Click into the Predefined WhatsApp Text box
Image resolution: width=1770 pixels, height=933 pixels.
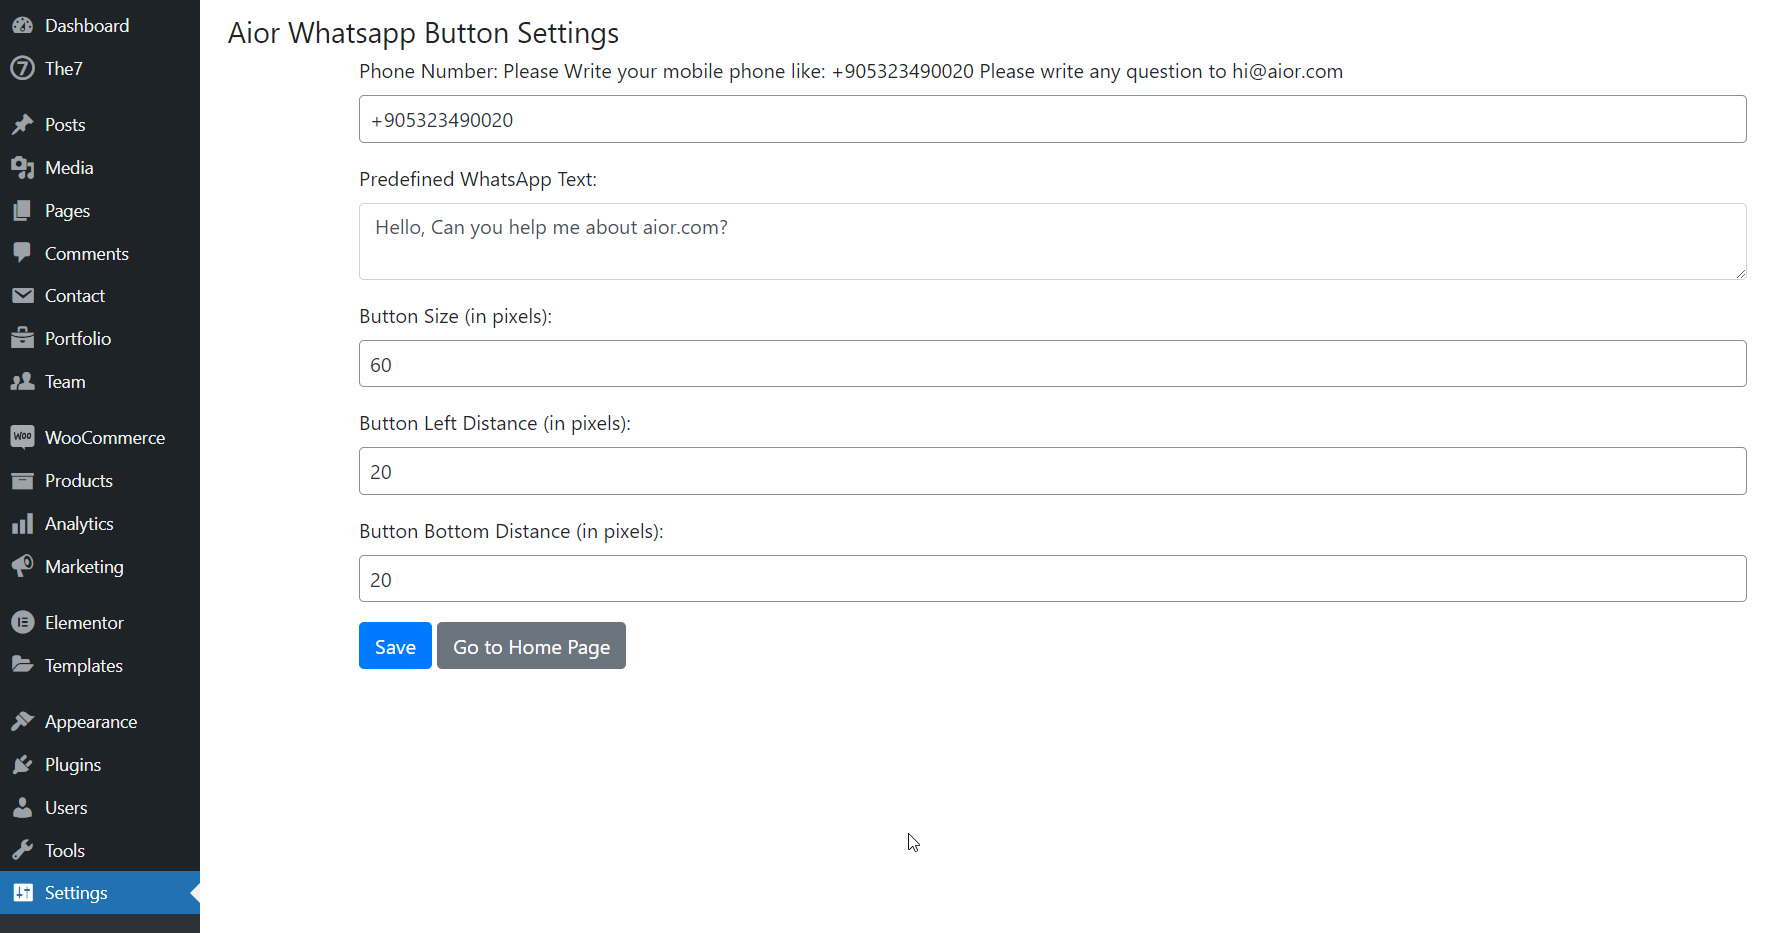1052,241
